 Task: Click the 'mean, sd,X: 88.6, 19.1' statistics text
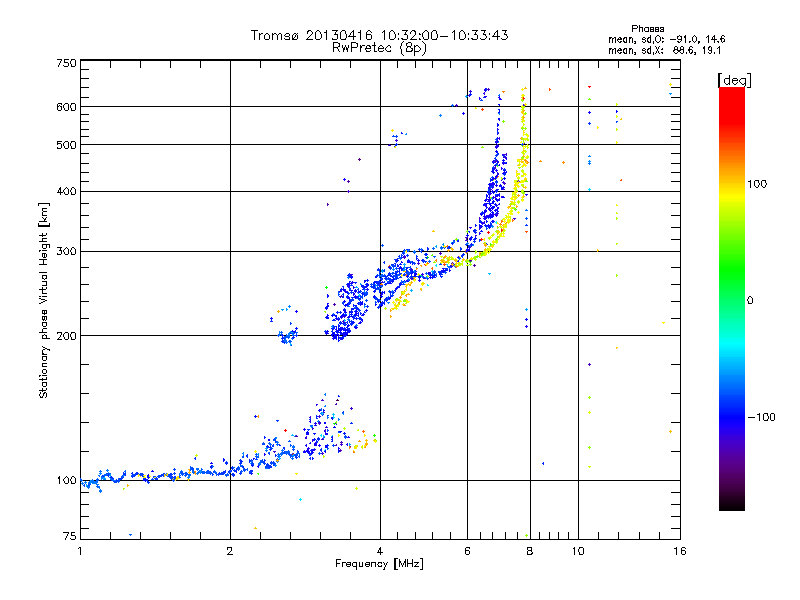(x=664, y=50)
